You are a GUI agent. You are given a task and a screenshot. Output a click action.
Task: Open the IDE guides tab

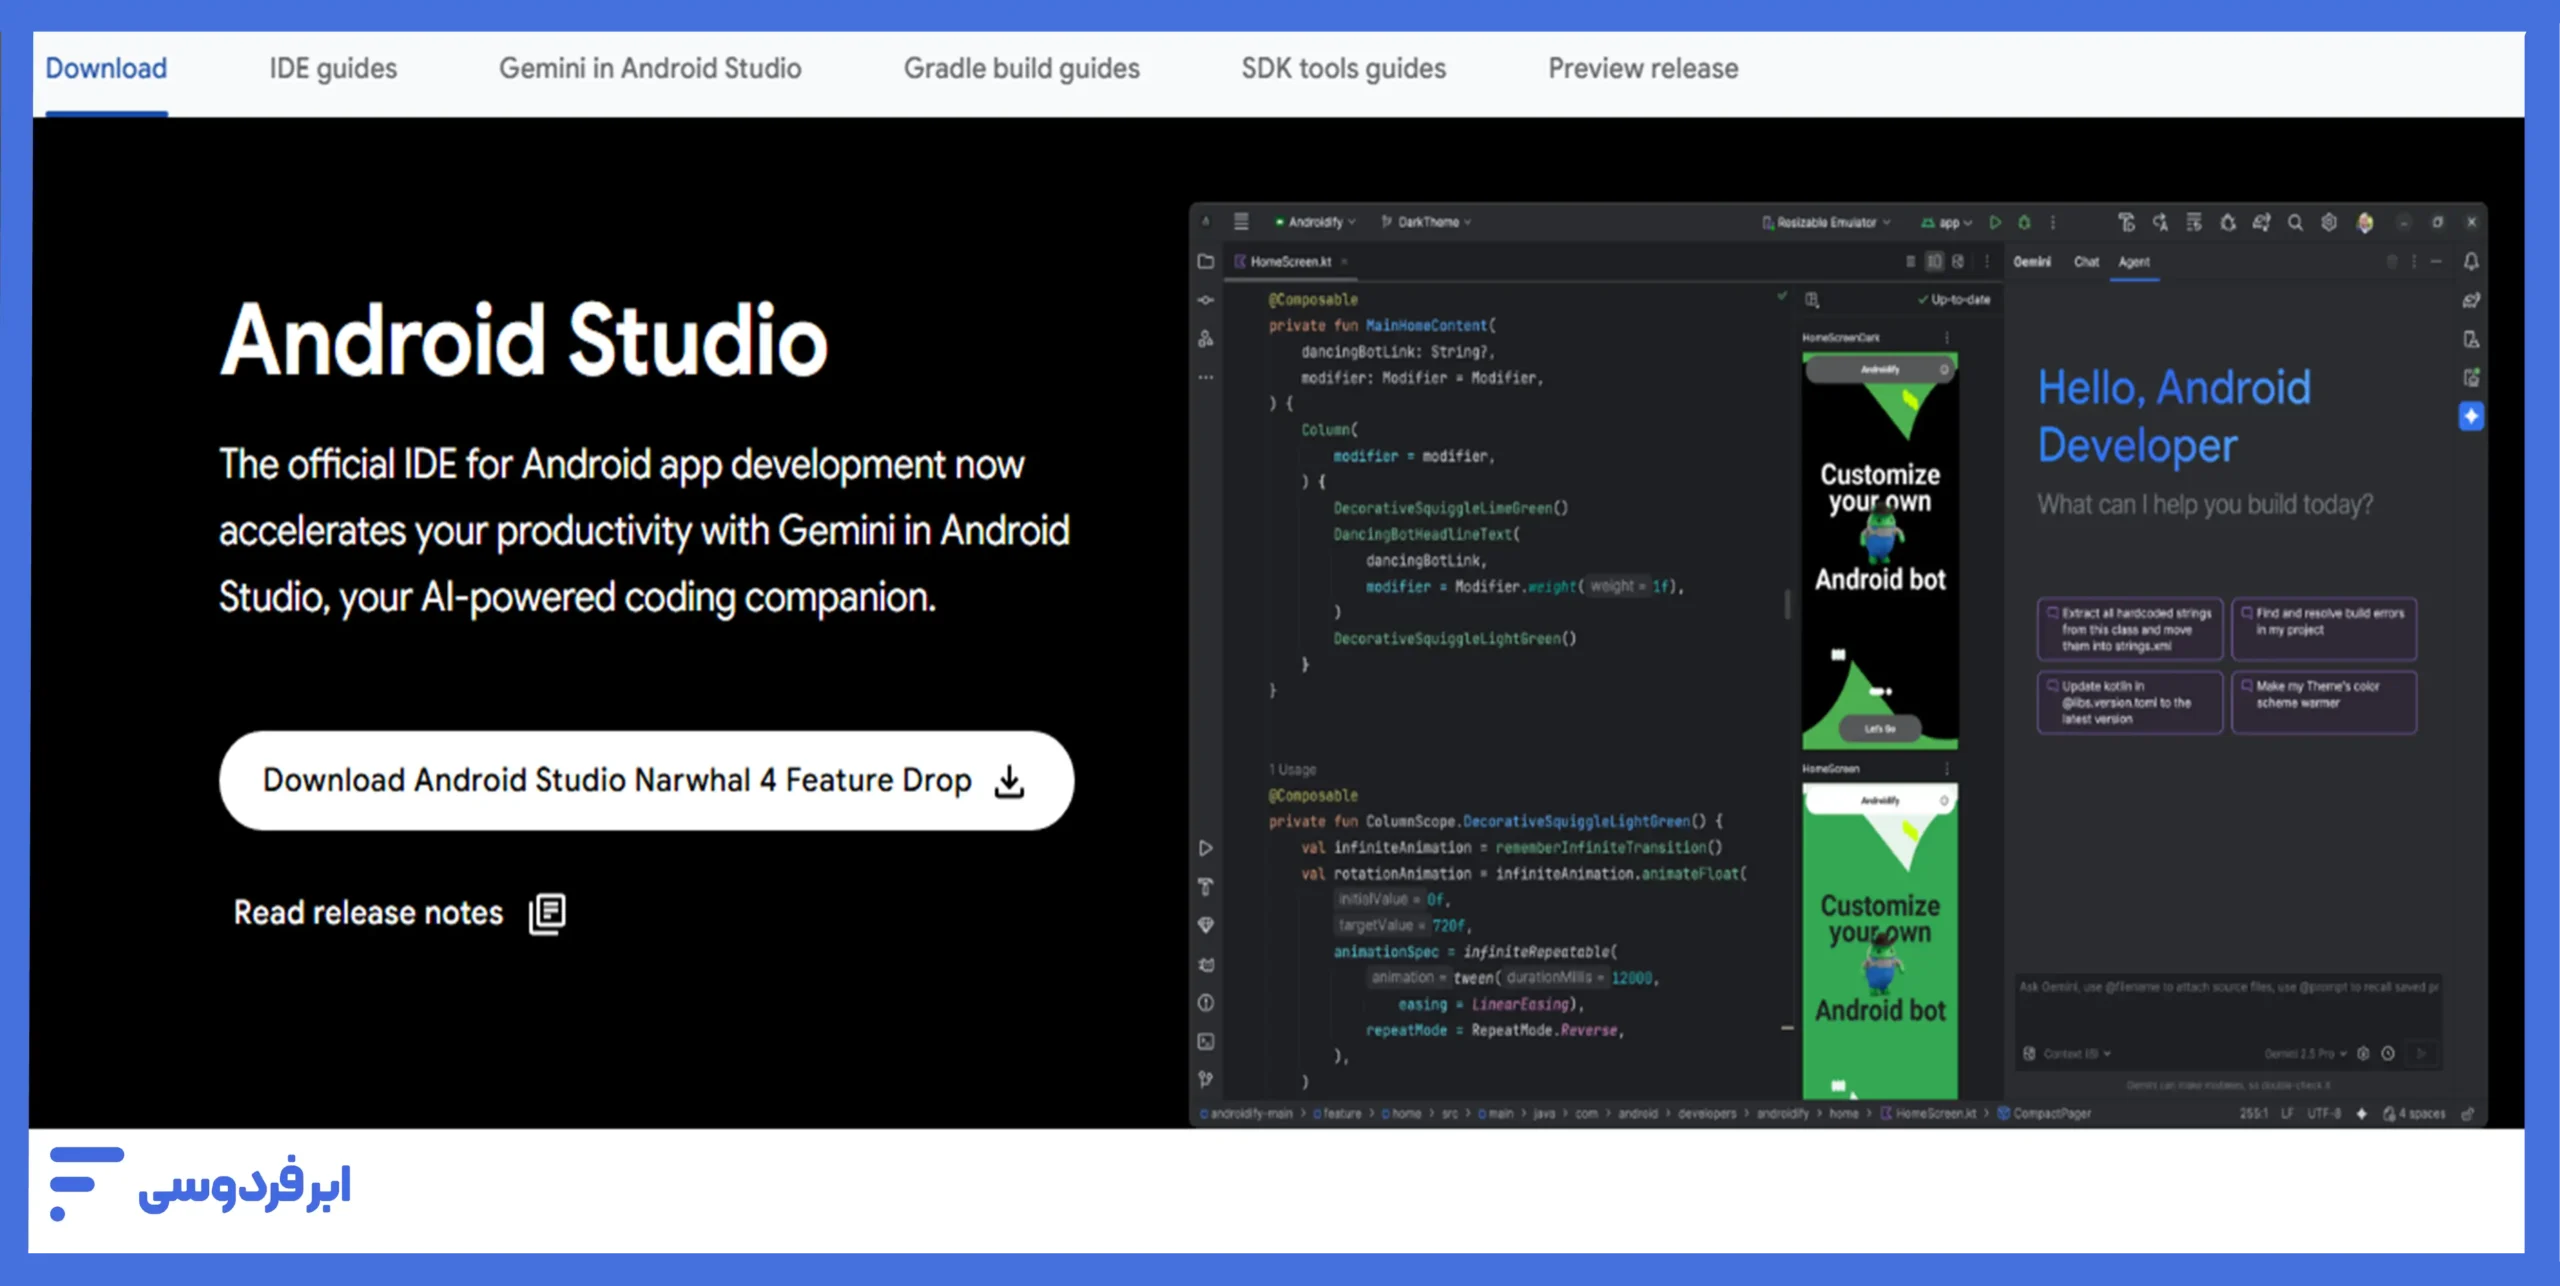pos(333,68)
